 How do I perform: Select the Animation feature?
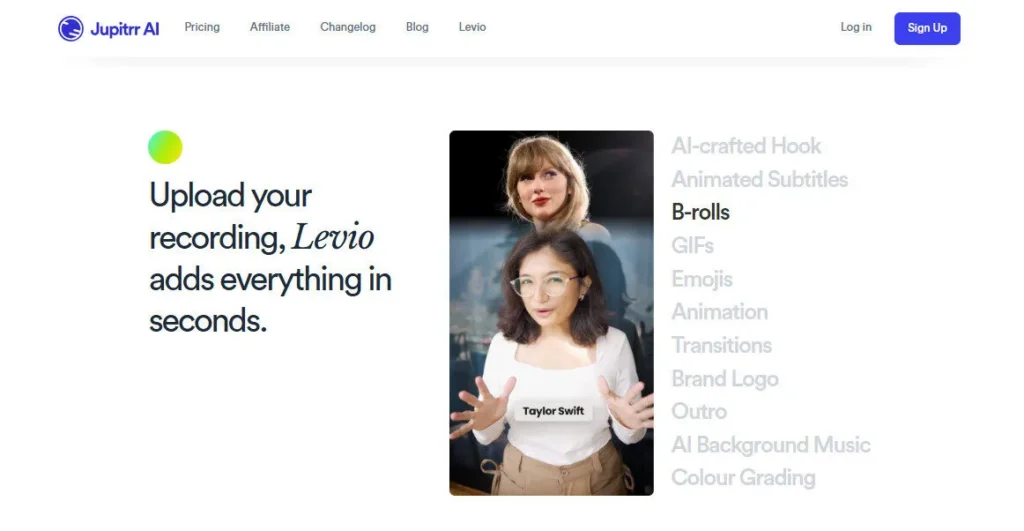coord(720,312)
